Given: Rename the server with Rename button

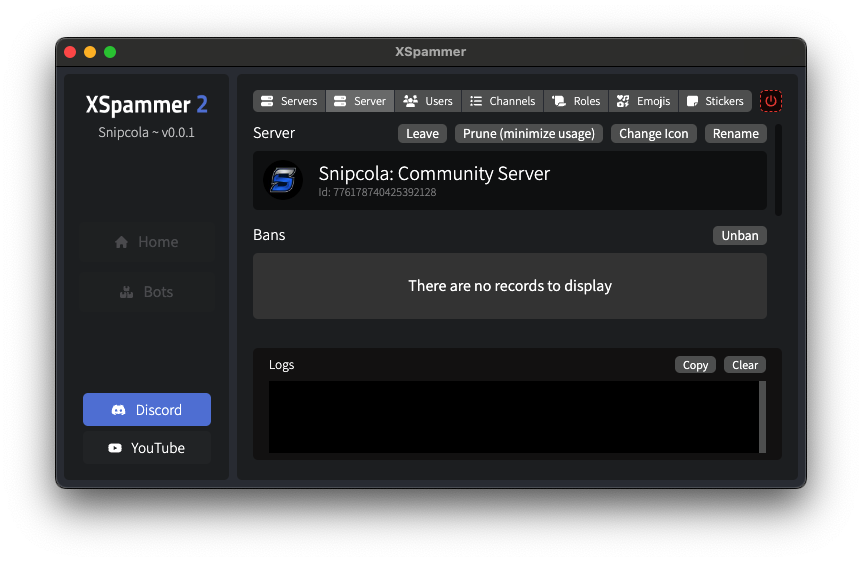Looking at the screenshot, I should coord(736,134).
